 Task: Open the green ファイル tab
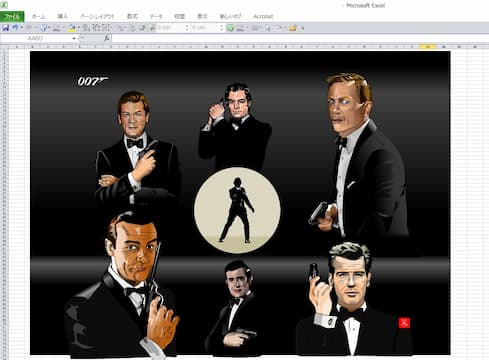[x=12, y=16]
